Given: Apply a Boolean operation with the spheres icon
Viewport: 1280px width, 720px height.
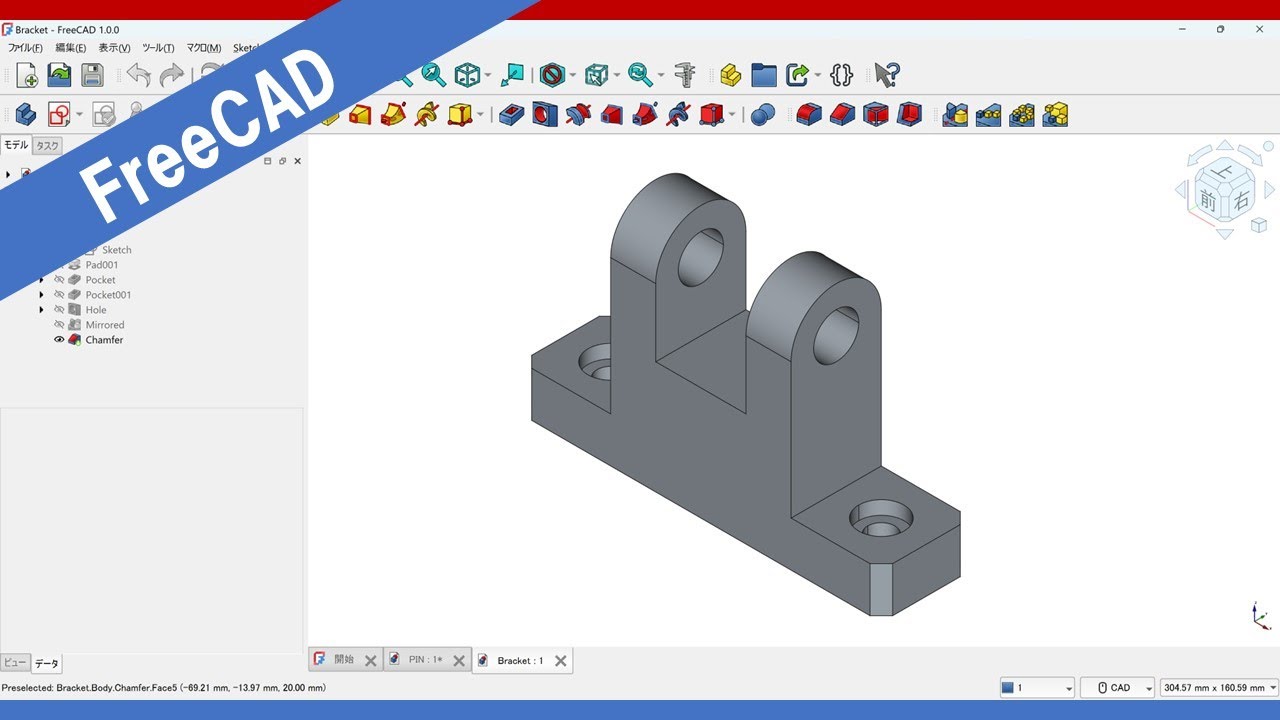Looking at the screenshot, I should click(763, 114).
